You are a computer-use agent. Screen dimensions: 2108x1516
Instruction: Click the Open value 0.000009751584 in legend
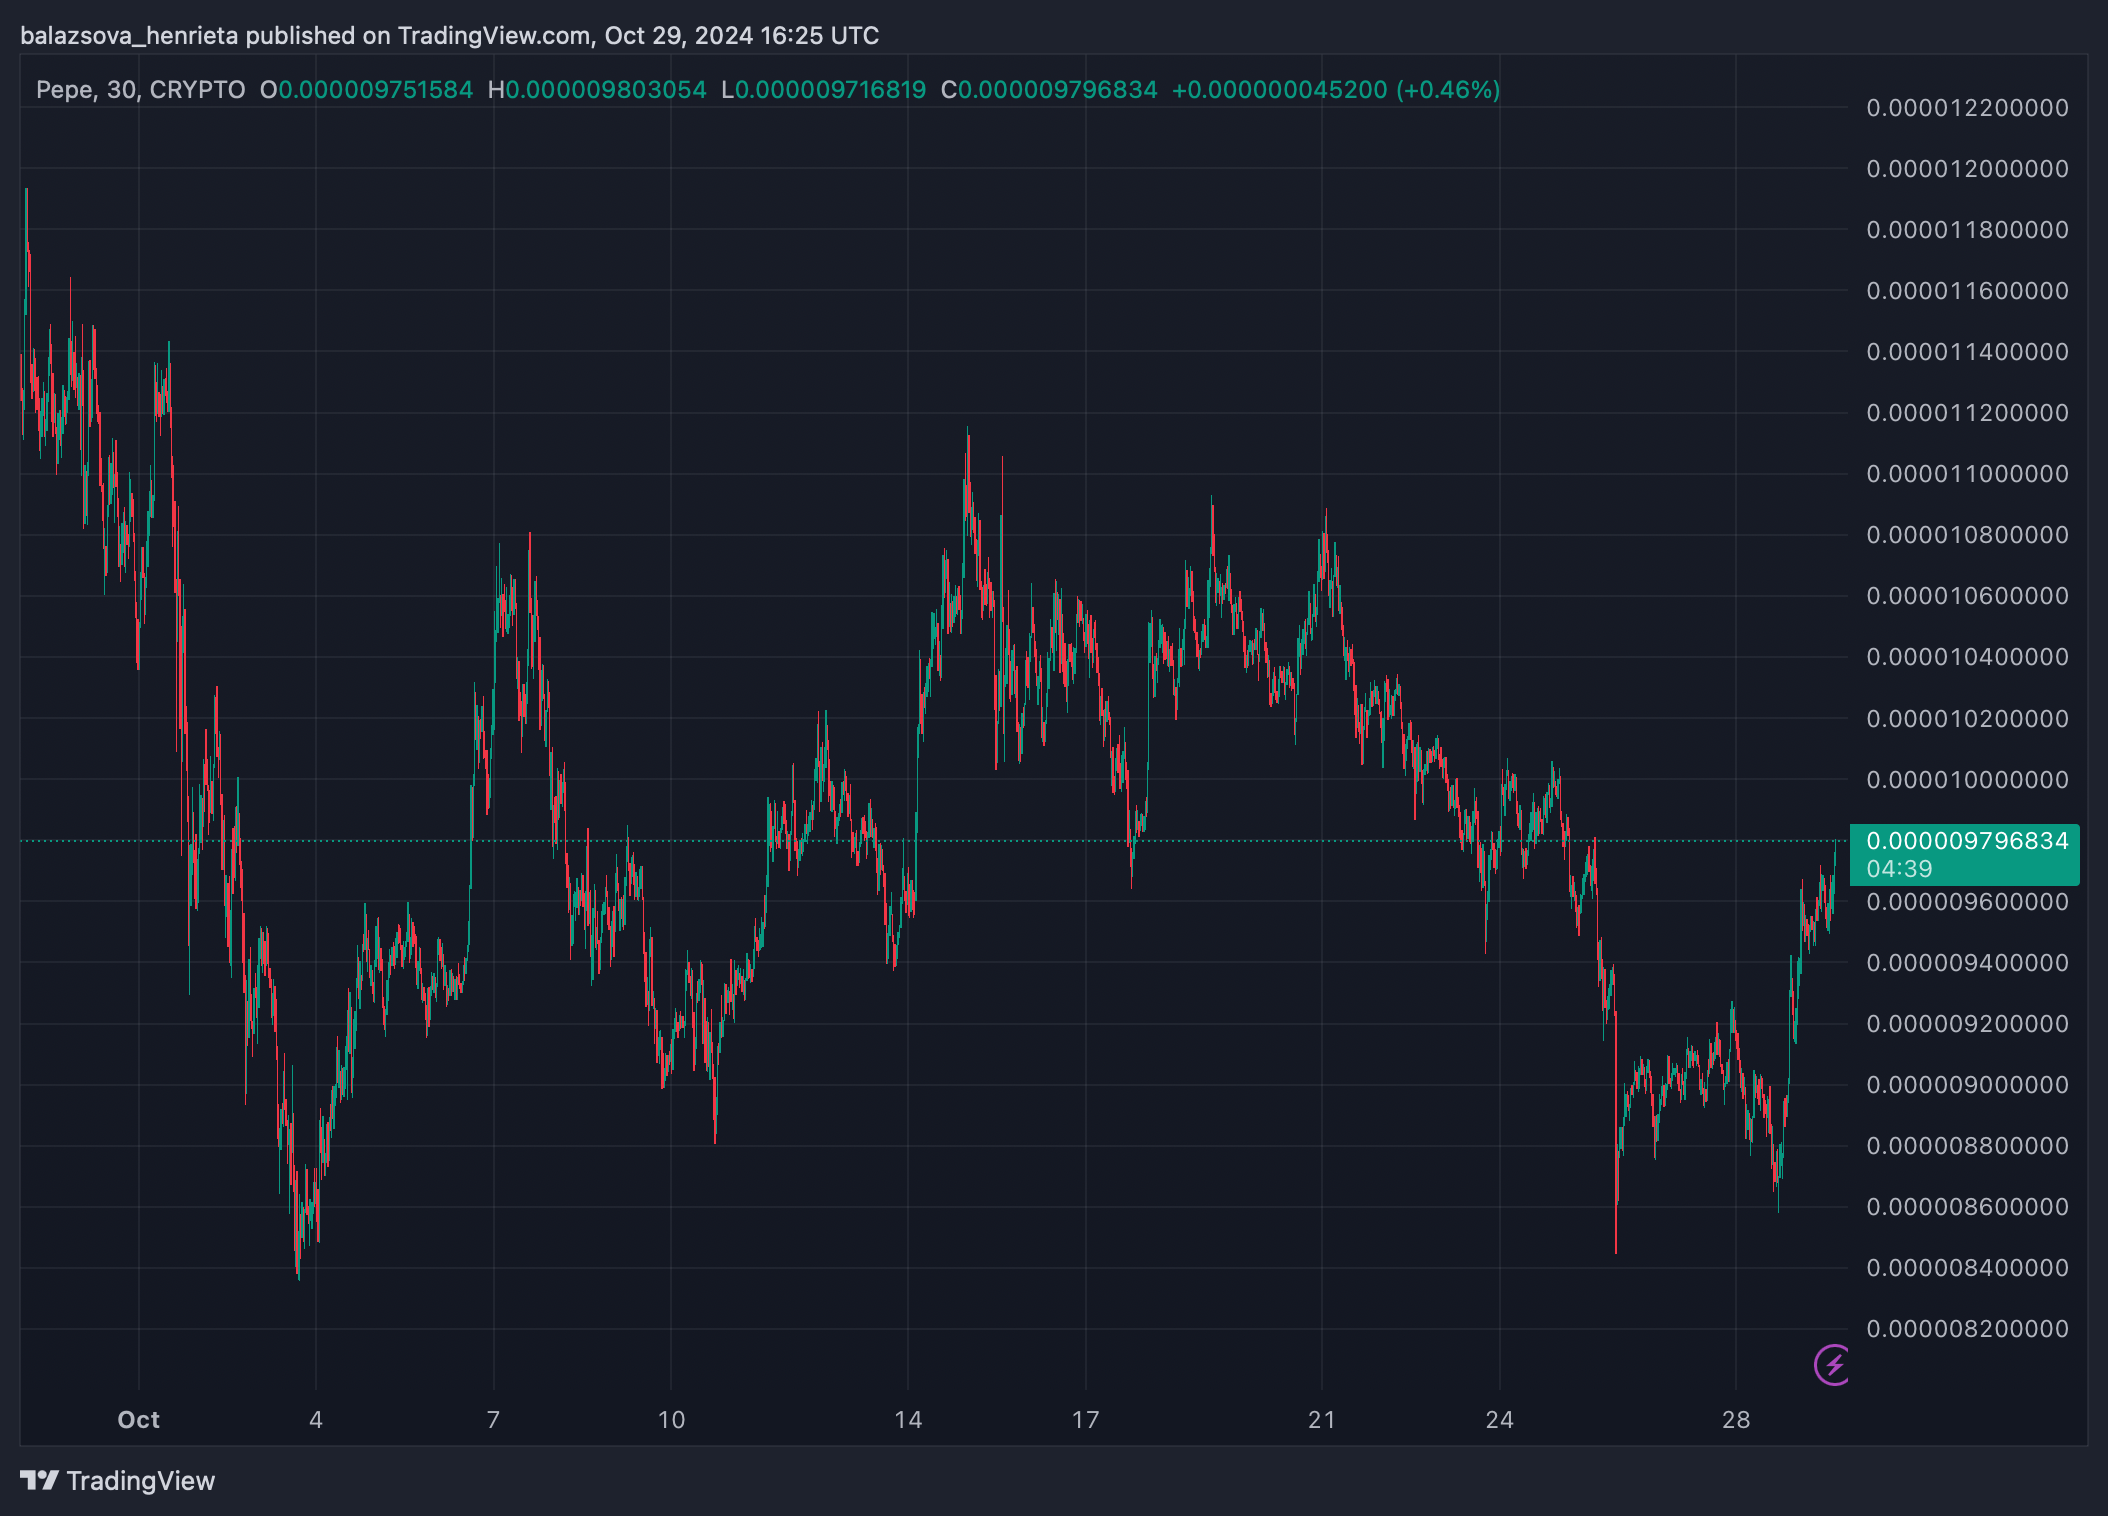click(x=375, y=90)
